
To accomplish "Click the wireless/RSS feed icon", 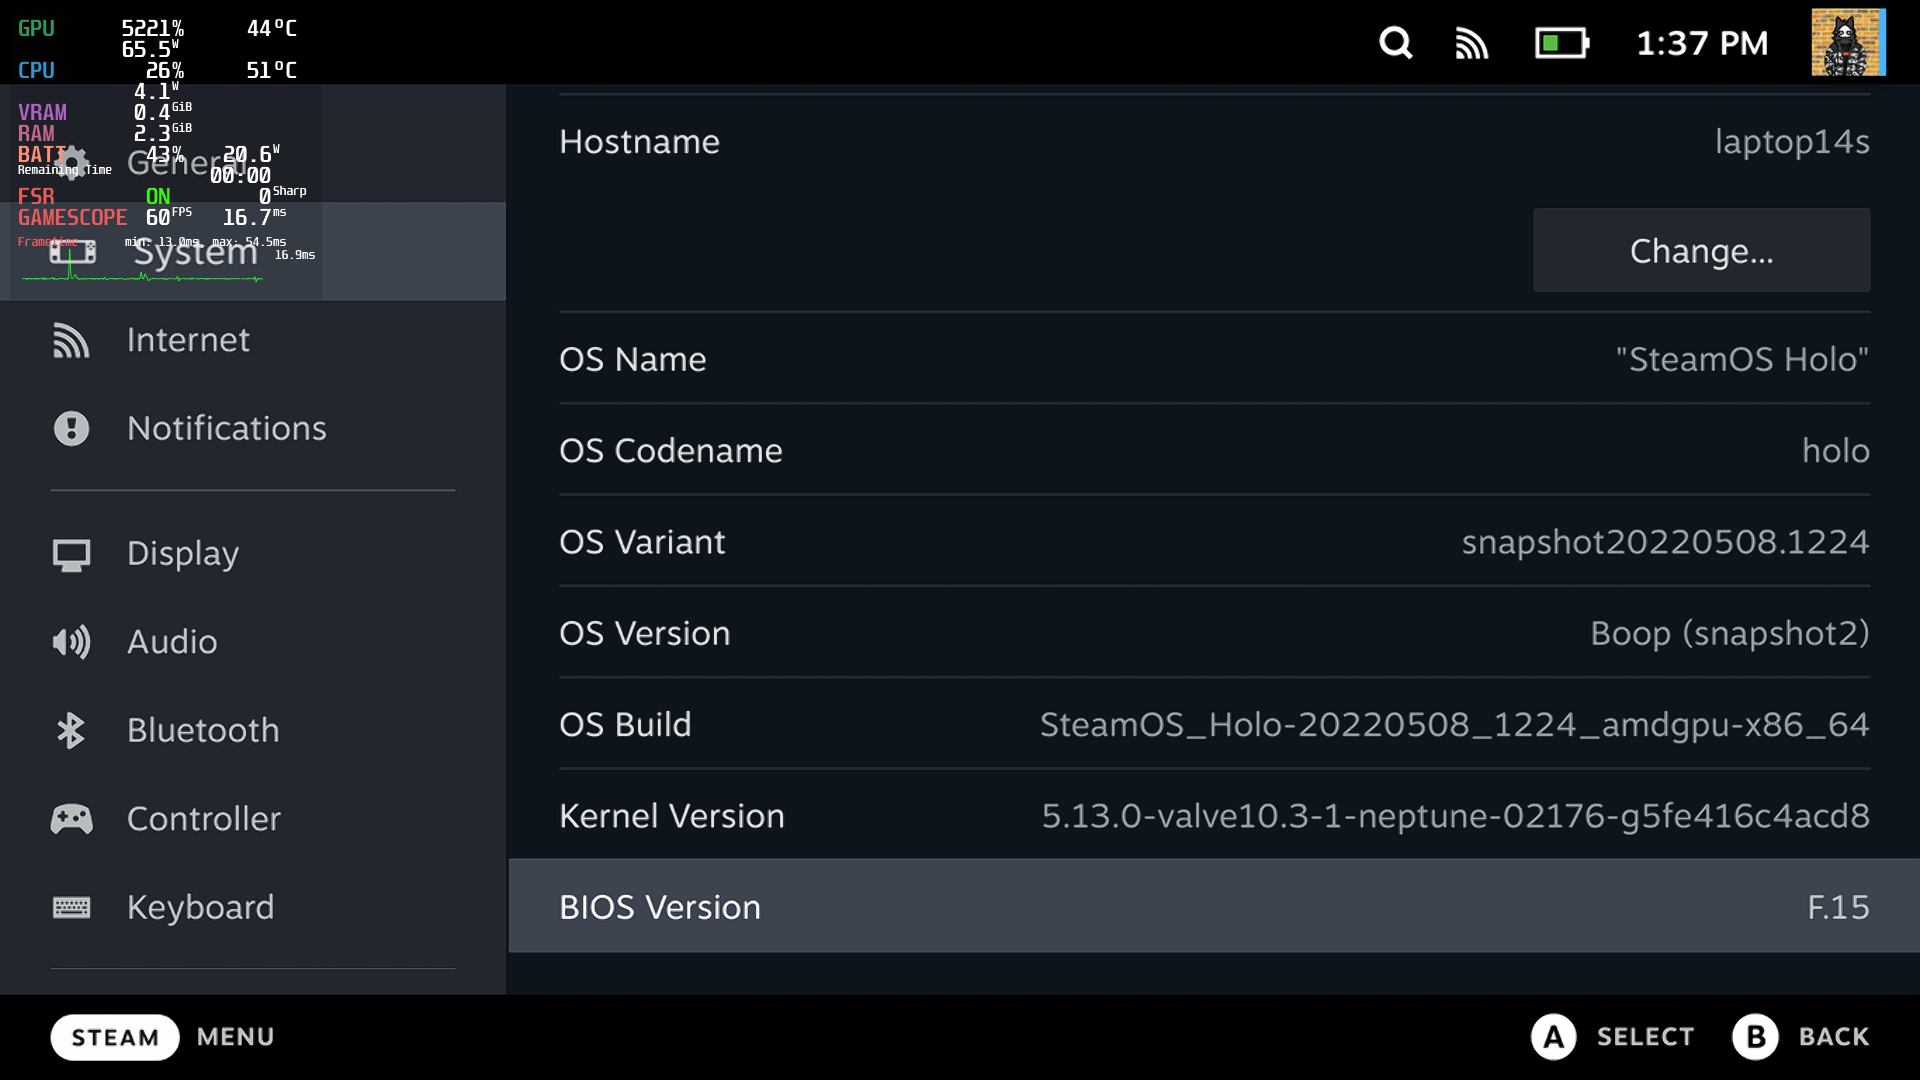I will (1472, 42).
